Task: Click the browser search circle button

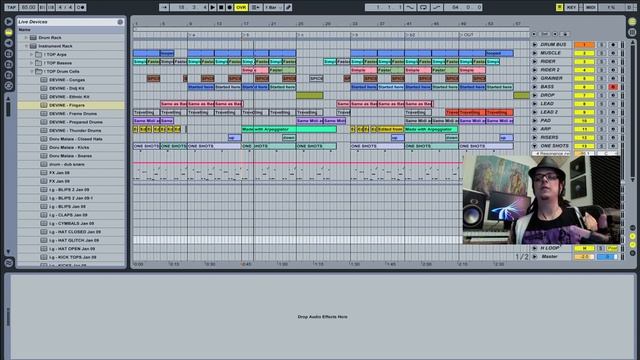Action: click(120, 22)
